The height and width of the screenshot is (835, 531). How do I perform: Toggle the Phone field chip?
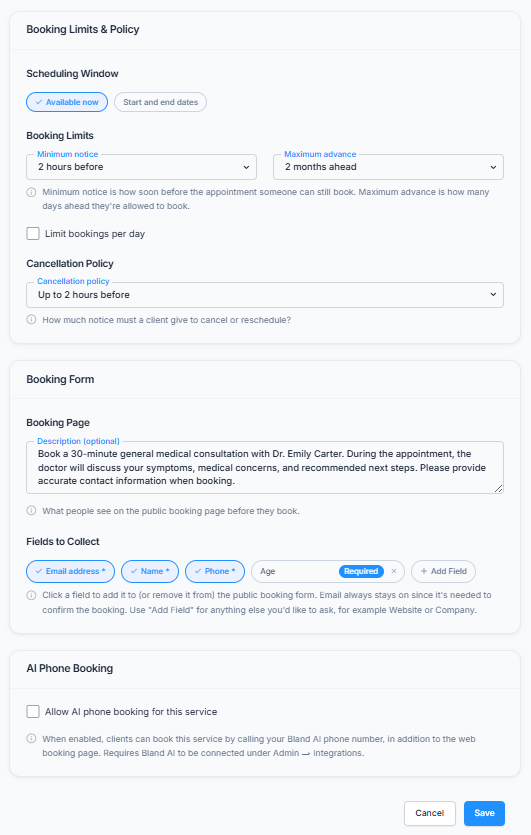click(215, 571)
